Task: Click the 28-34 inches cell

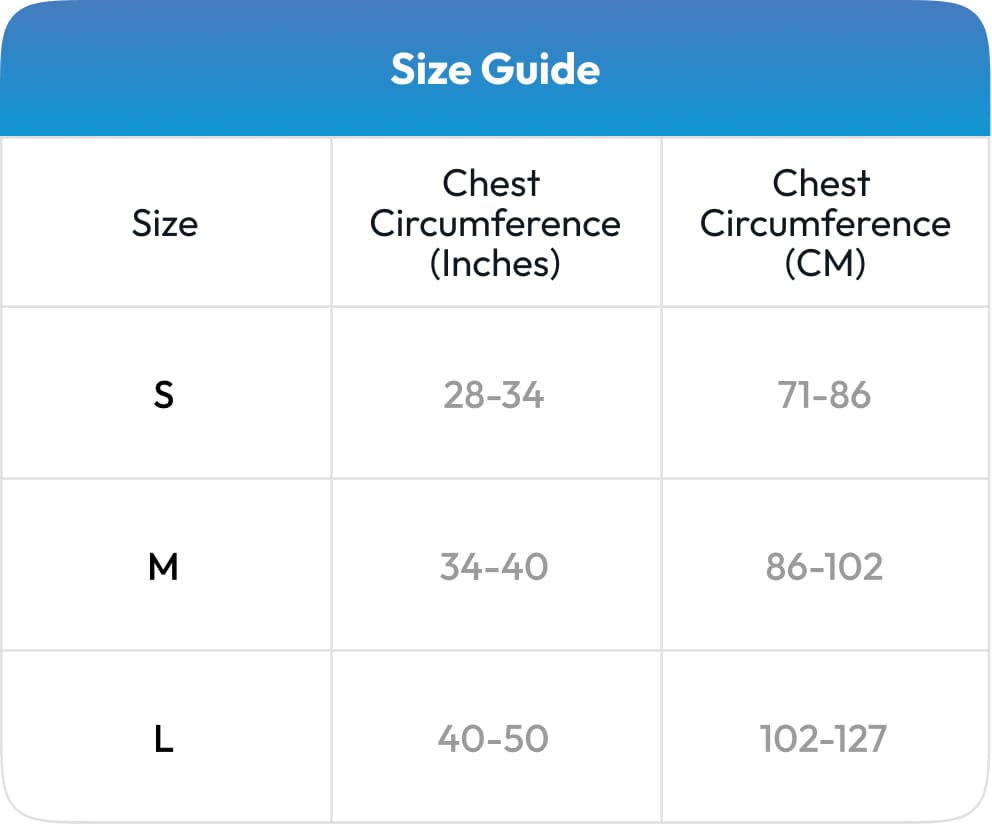Action: tap(494, 395)
